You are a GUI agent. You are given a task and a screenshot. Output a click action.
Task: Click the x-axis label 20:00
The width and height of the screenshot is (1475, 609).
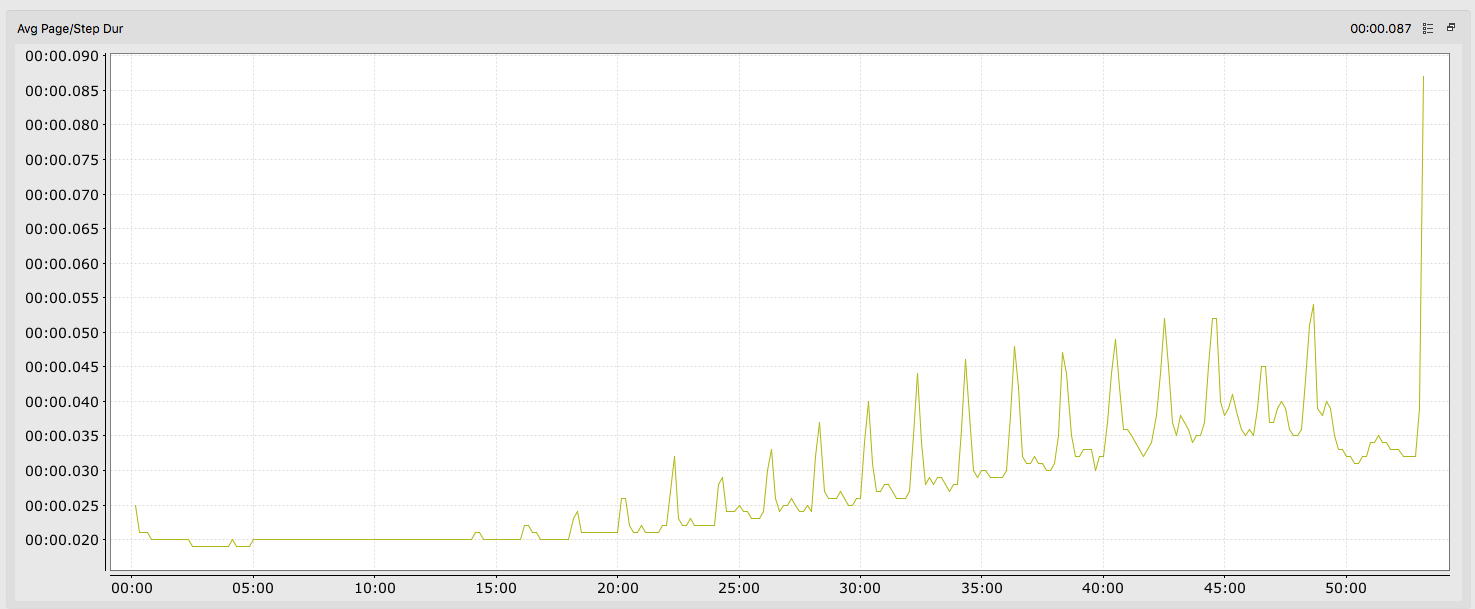point(617,588)
